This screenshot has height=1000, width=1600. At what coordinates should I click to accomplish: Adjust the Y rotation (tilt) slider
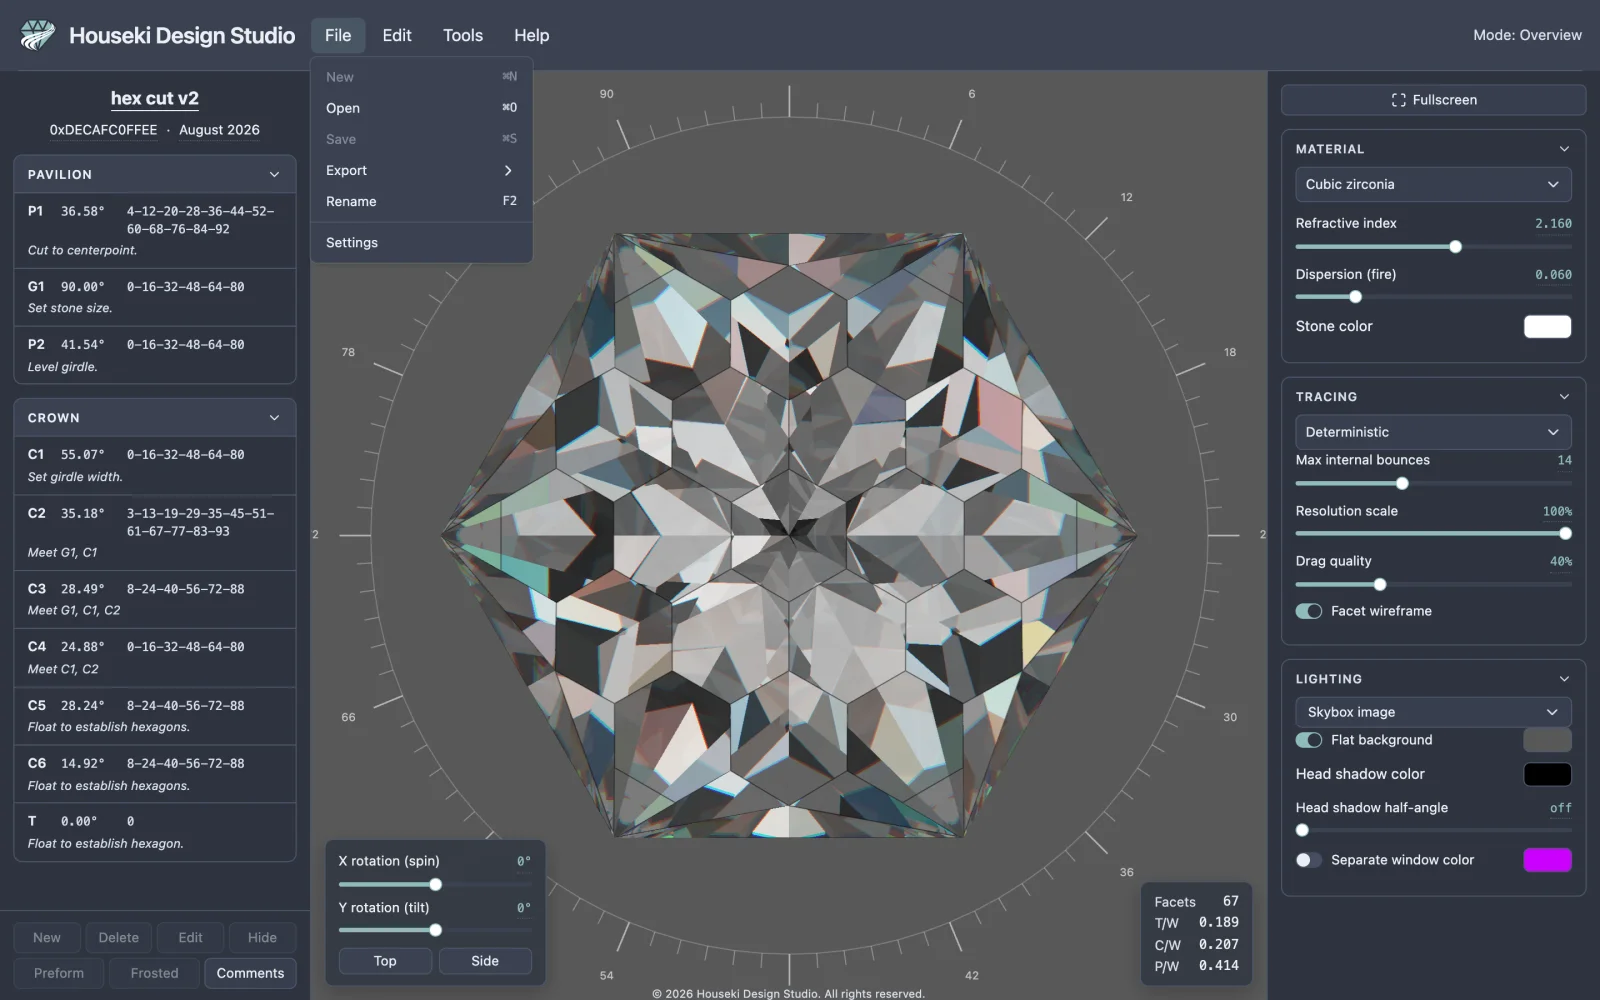click(435, 930)
